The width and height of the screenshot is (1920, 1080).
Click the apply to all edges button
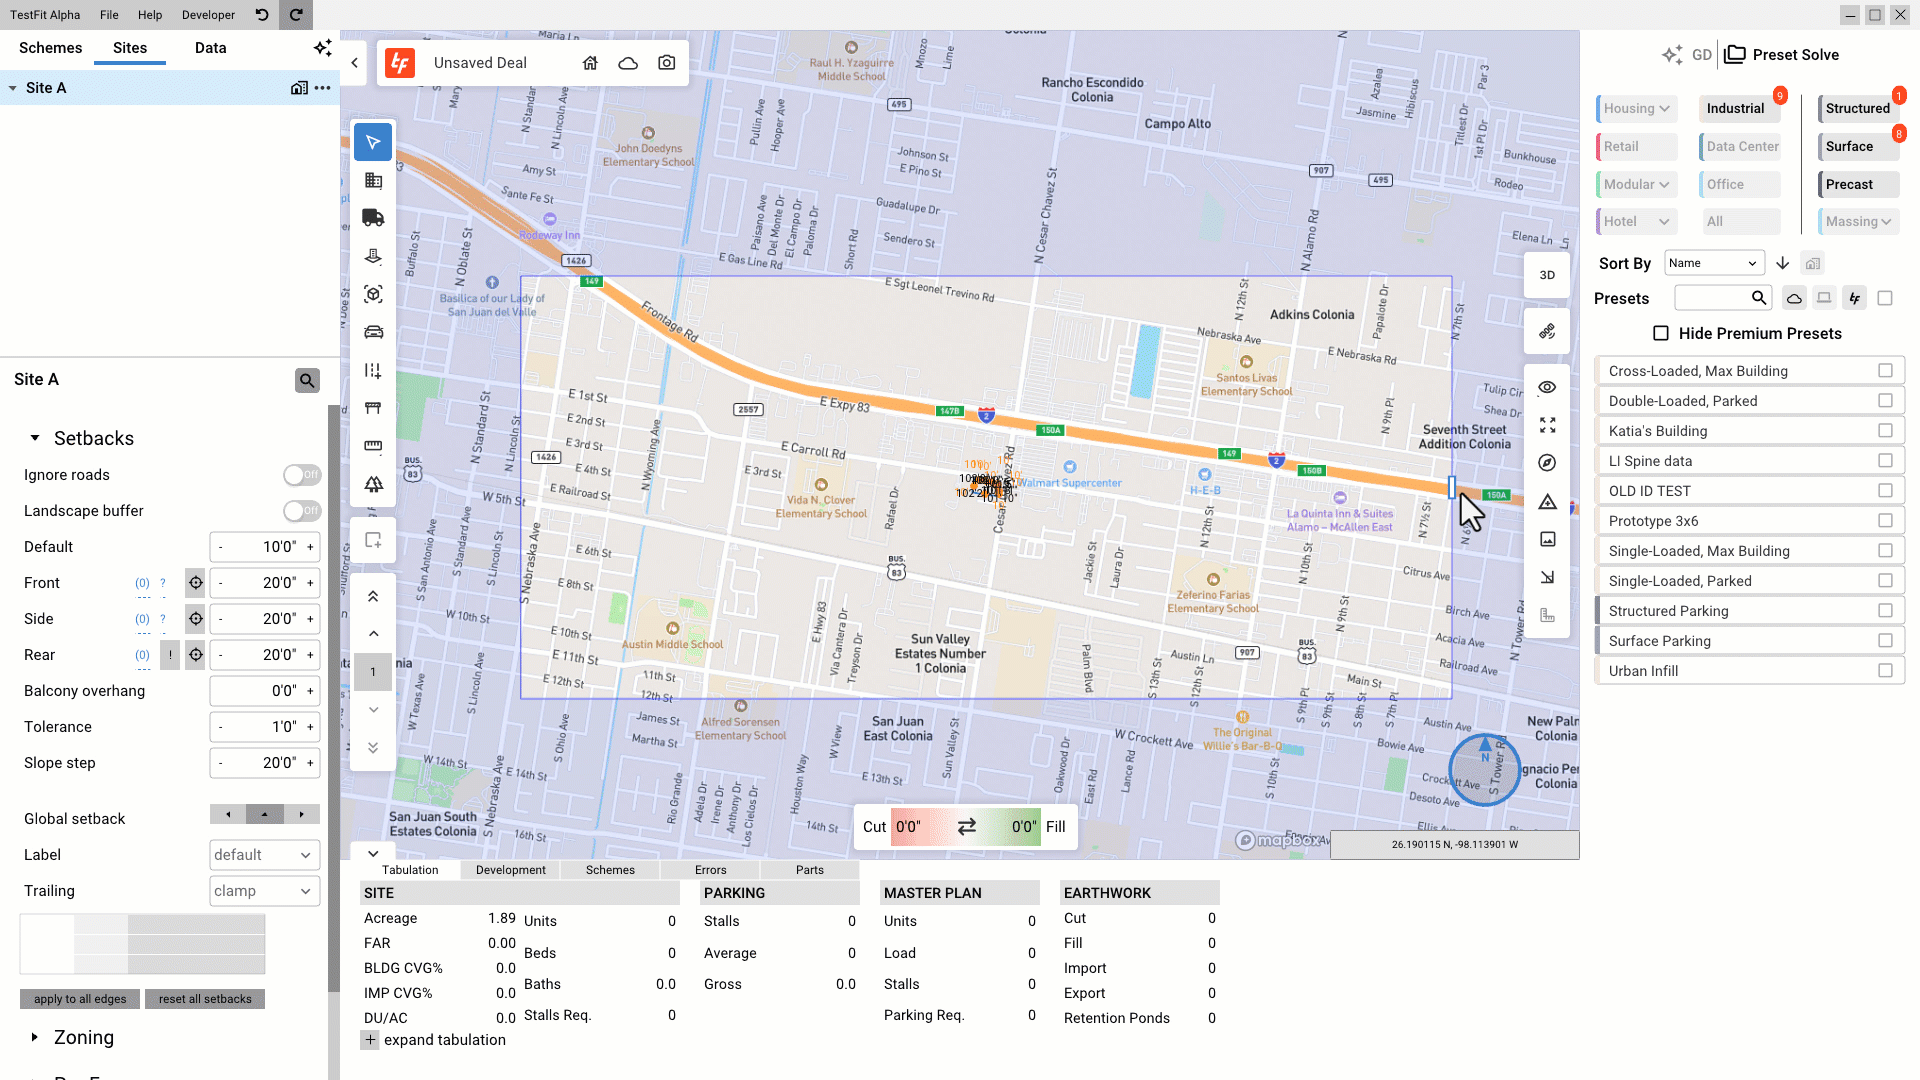click(80, 999)
